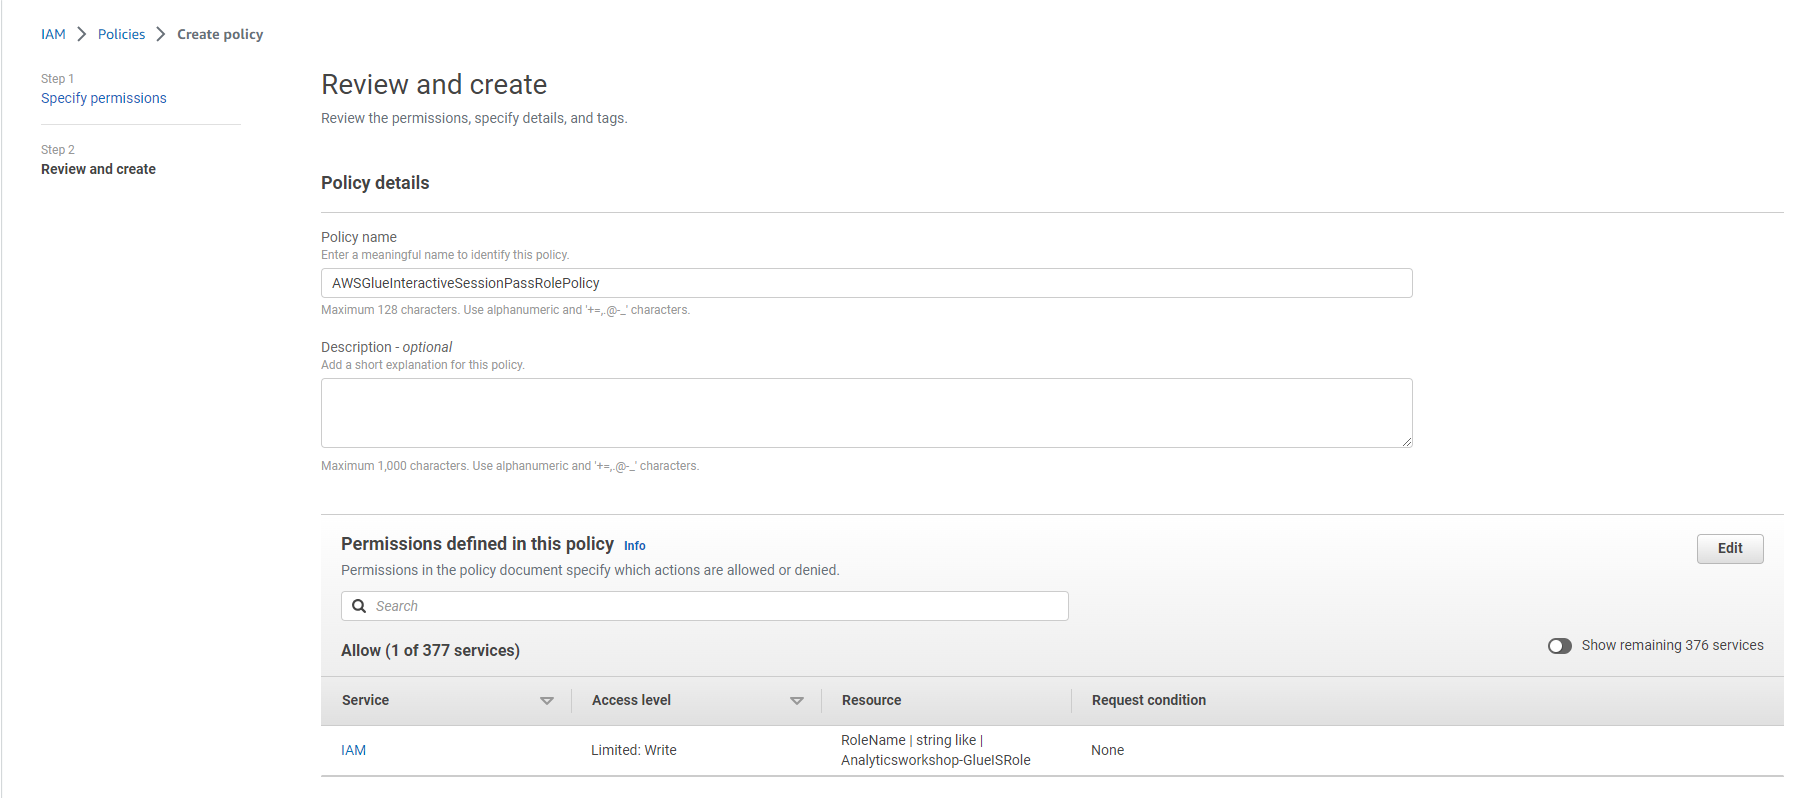This screenshot has width=1818, height=798.
Task: Click the Review and create page title
Action: (434, 85)
